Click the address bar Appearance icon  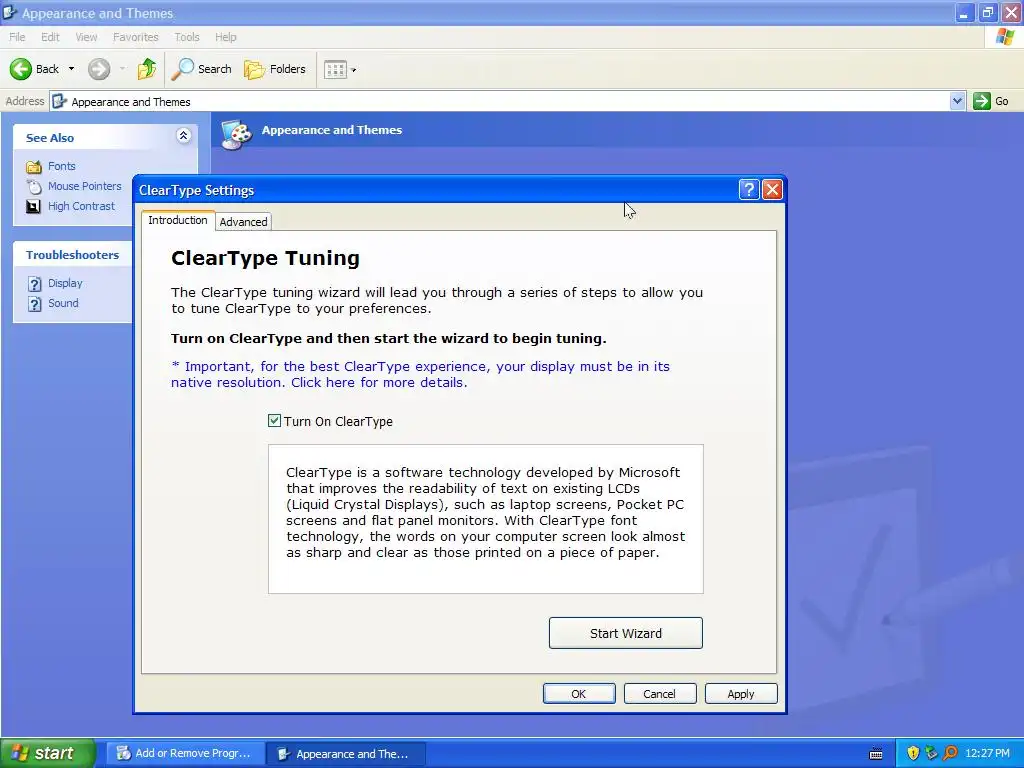pos(59,101)
